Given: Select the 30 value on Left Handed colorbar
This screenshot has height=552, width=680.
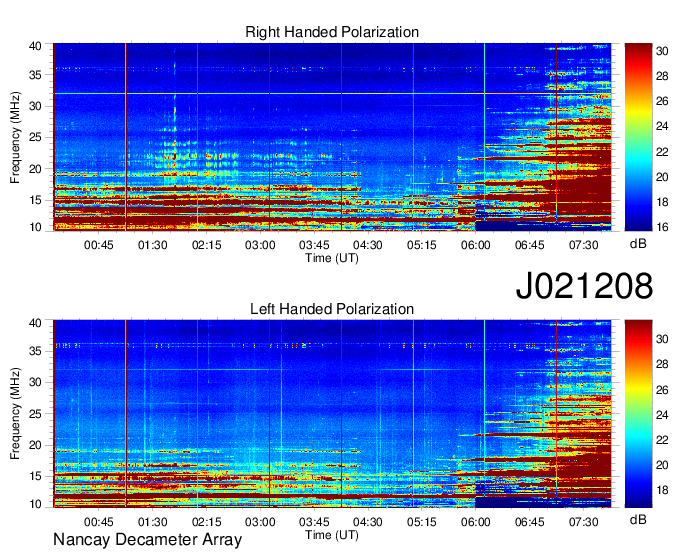Looking at the screenshot, I should tap(662, 339).
